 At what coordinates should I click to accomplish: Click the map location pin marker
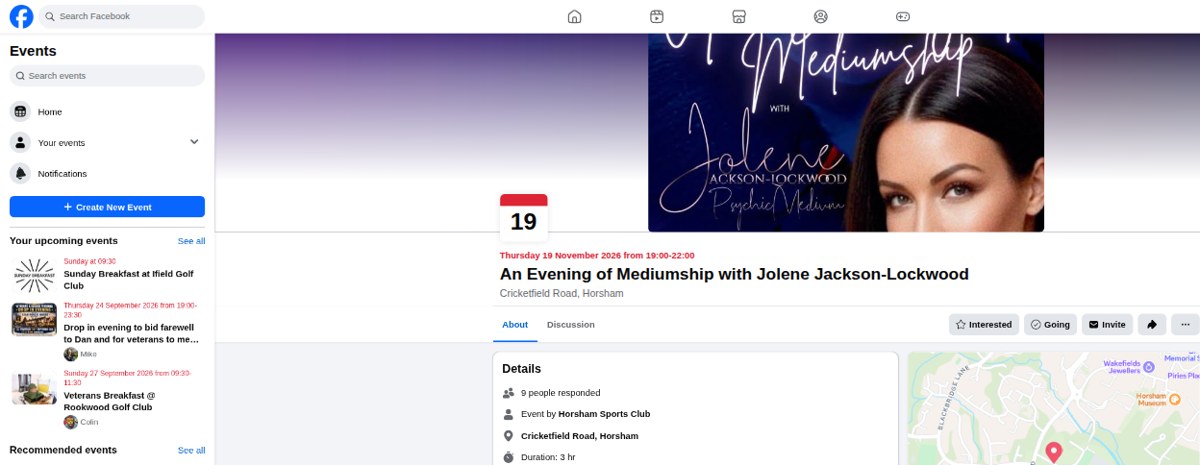pos(1053,453)
